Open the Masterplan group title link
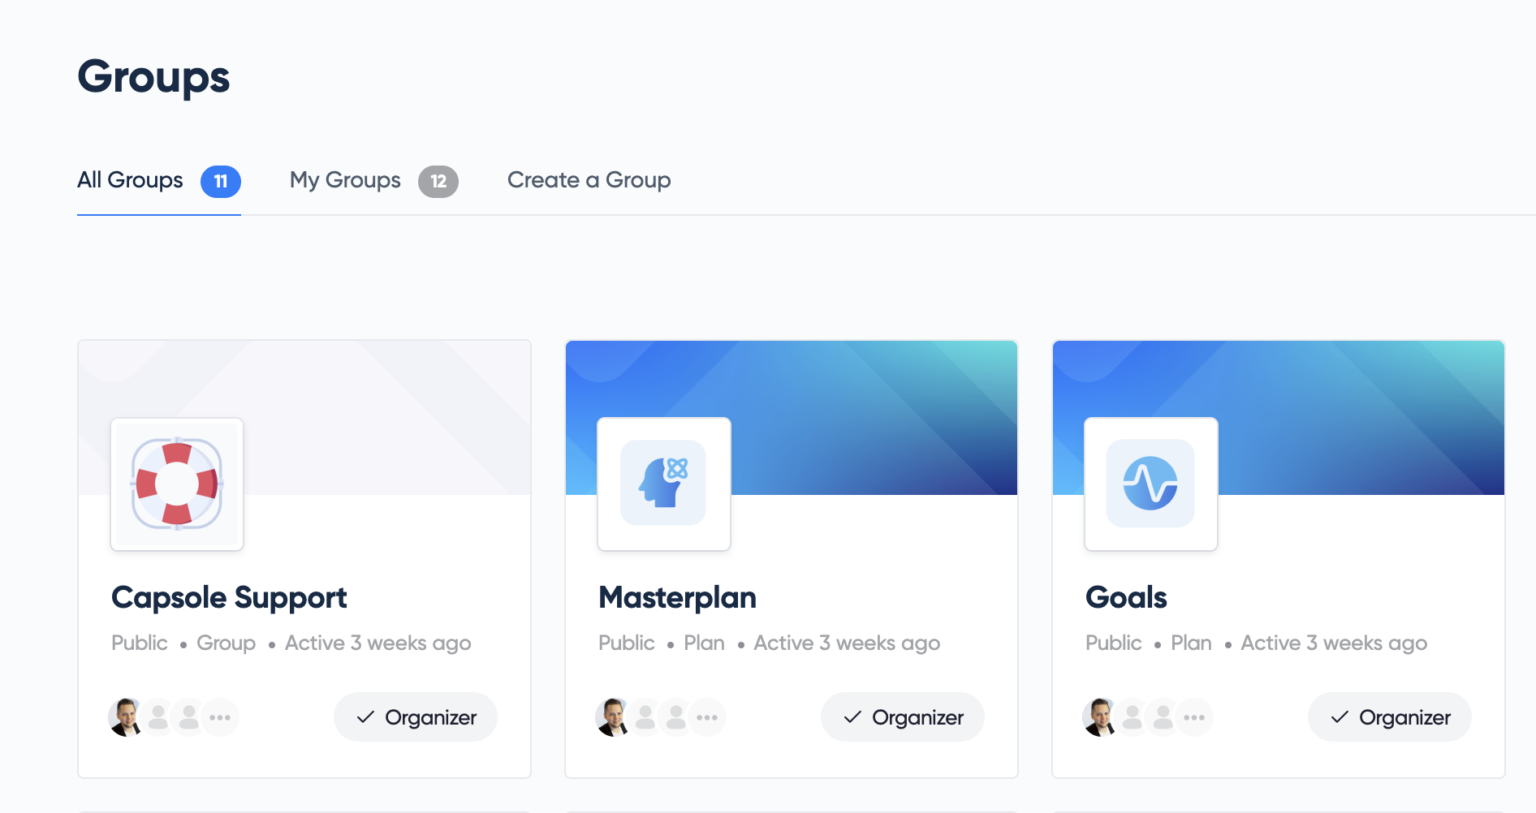Image resolution: width=1536 pixels, height=813 pixels. pos(677,597)
